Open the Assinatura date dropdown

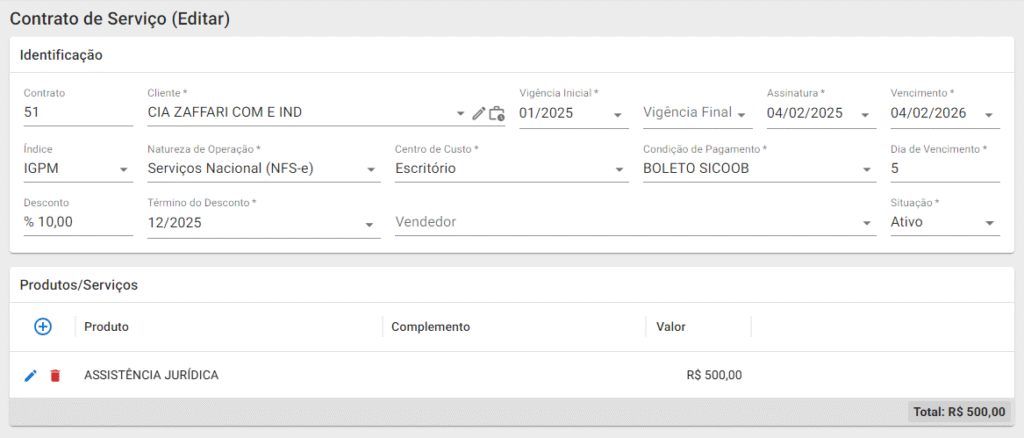865,114
